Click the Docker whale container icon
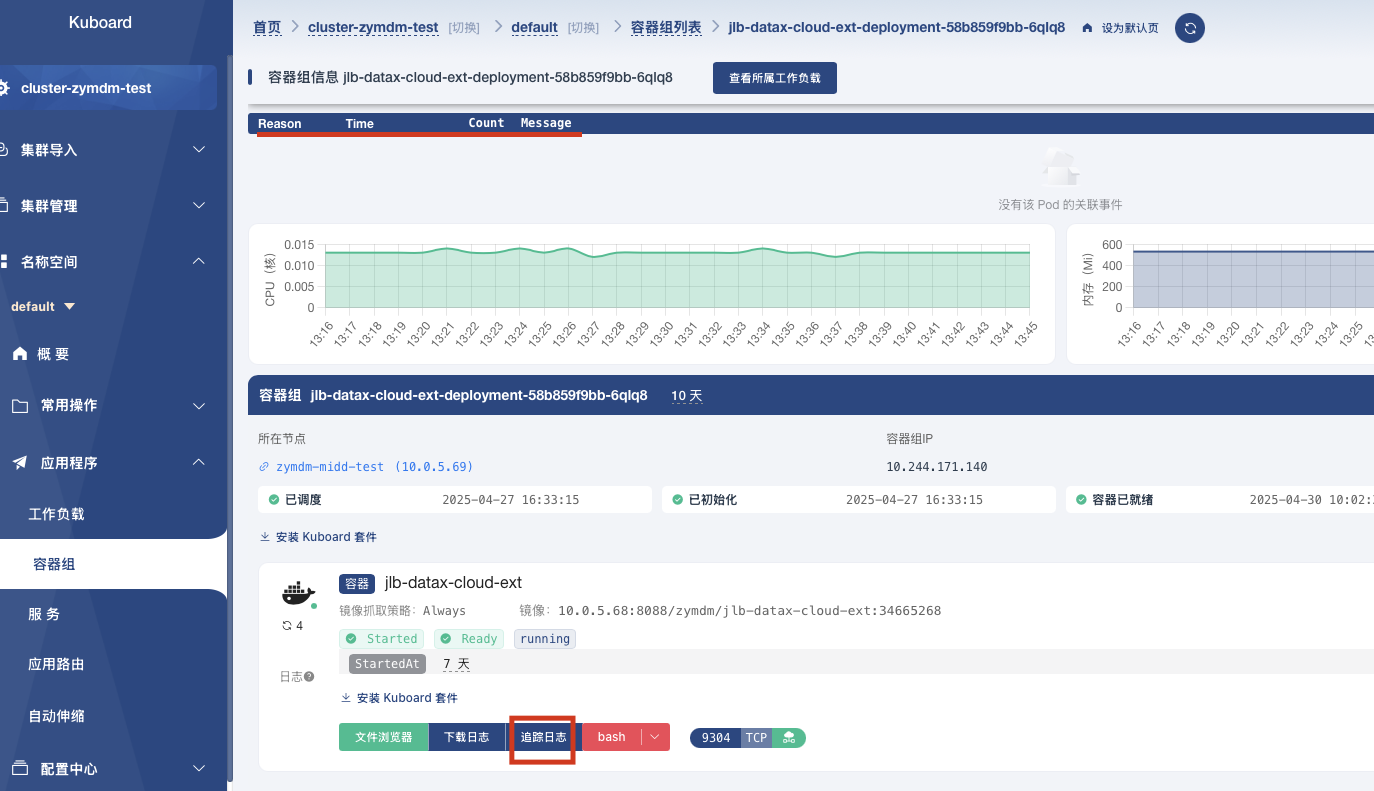 (298, 593)
